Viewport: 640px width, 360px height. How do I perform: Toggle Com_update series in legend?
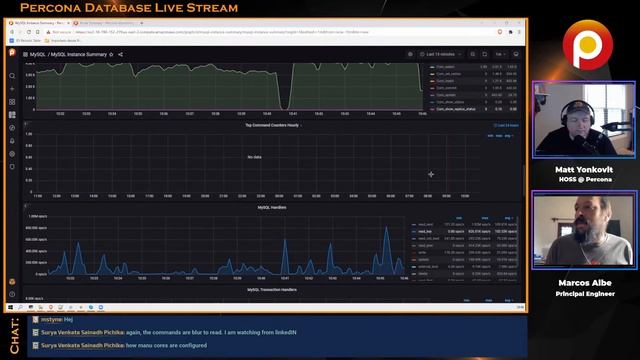446,95
